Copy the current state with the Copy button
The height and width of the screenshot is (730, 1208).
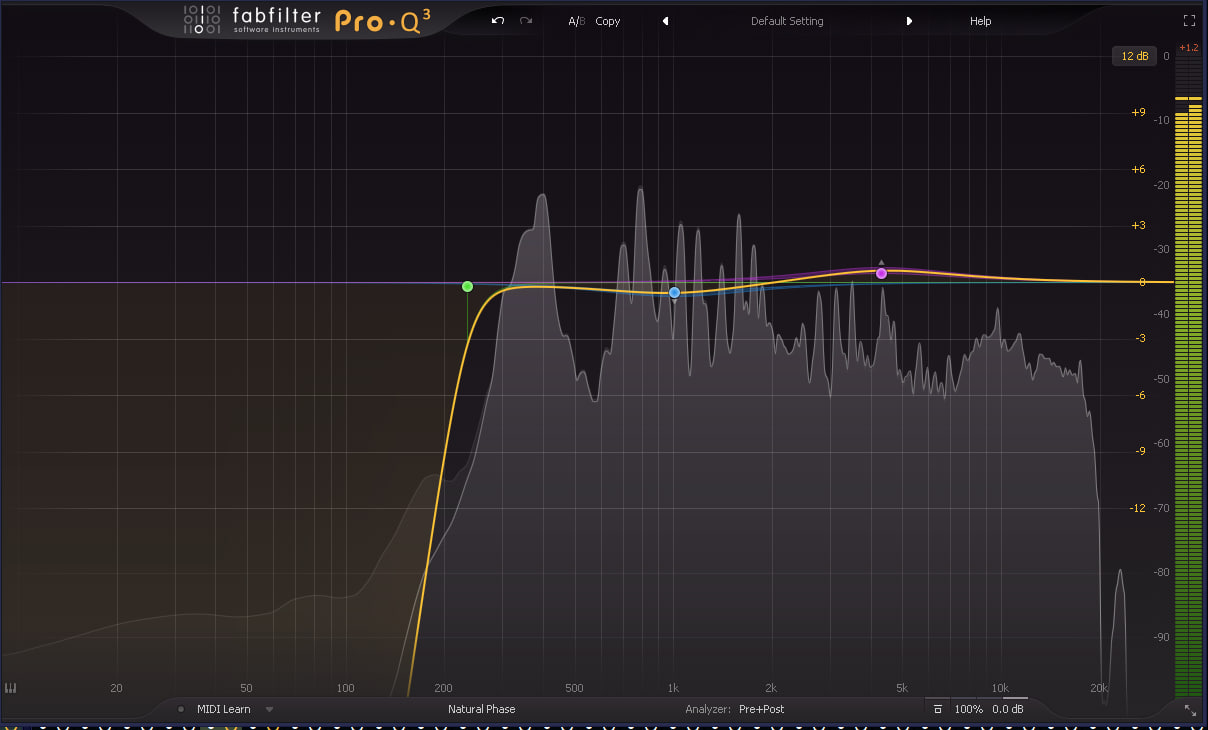point(608,21)
